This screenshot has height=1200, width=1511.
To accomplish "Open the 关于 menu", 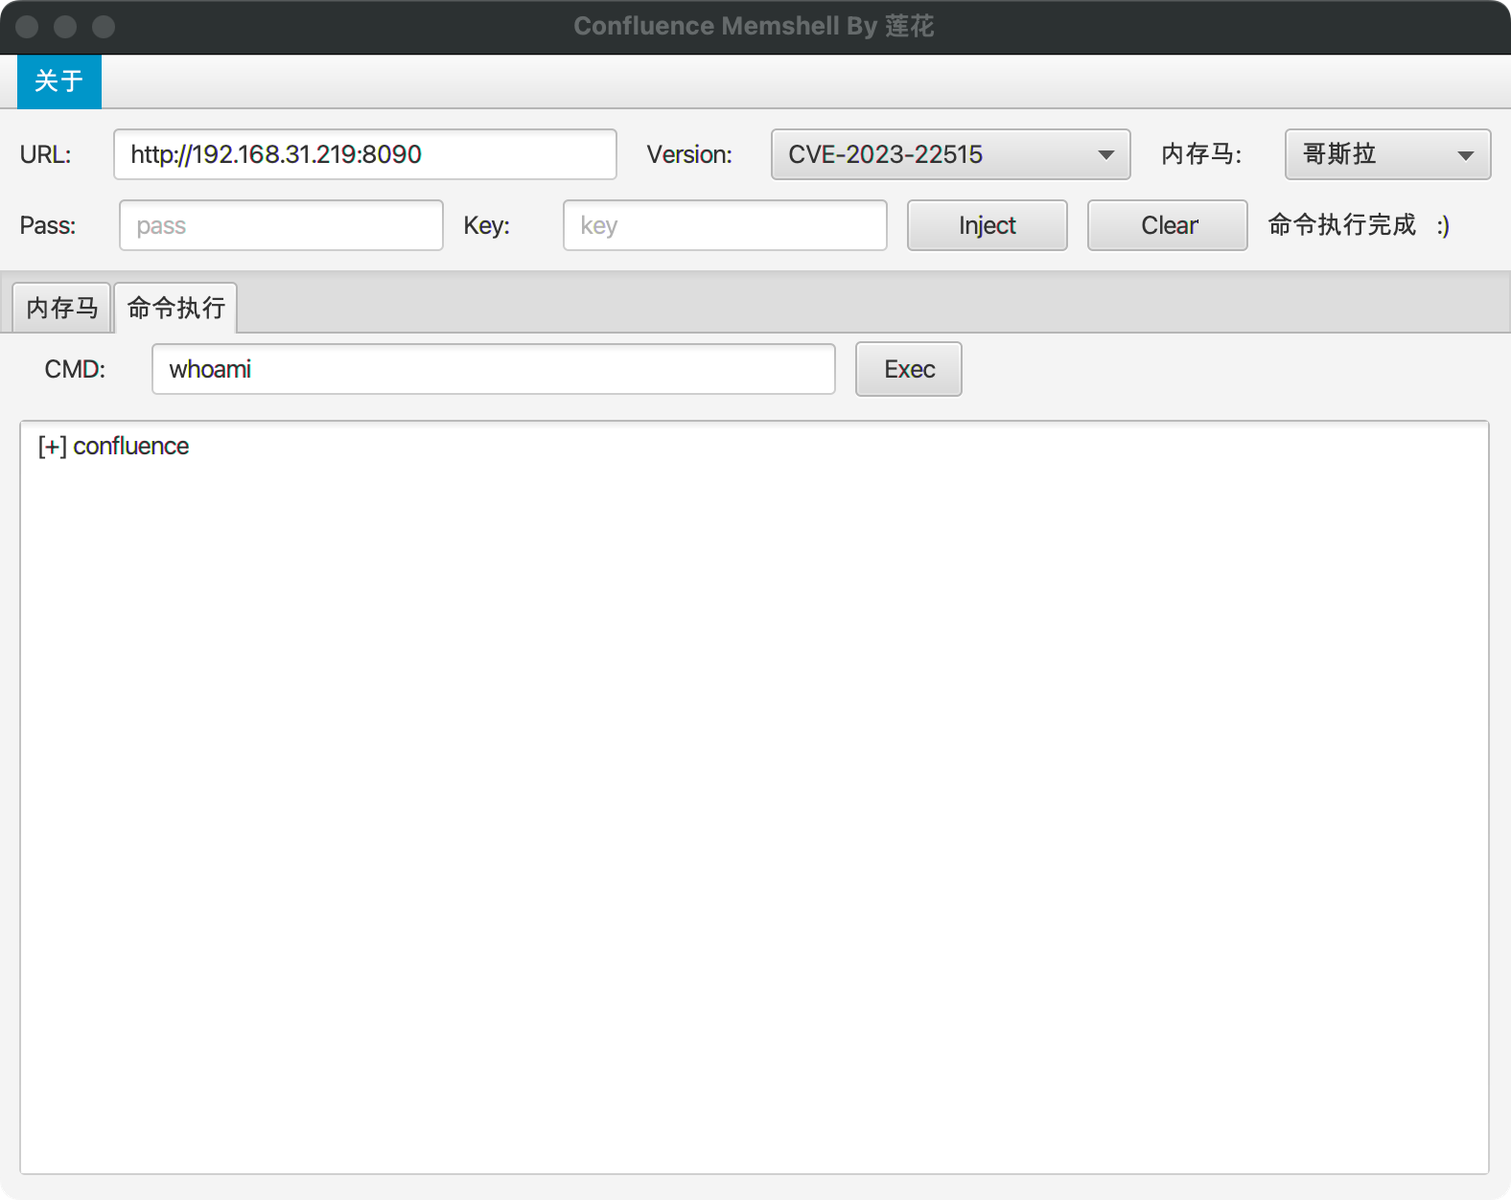I will (x=59, y=81).
